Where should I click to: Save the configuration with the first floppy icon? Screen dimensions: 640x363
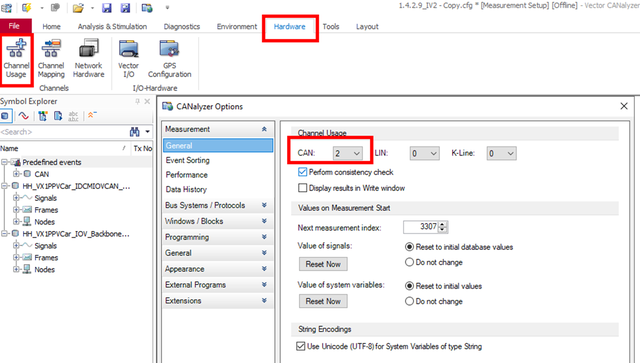pos(107,7)
